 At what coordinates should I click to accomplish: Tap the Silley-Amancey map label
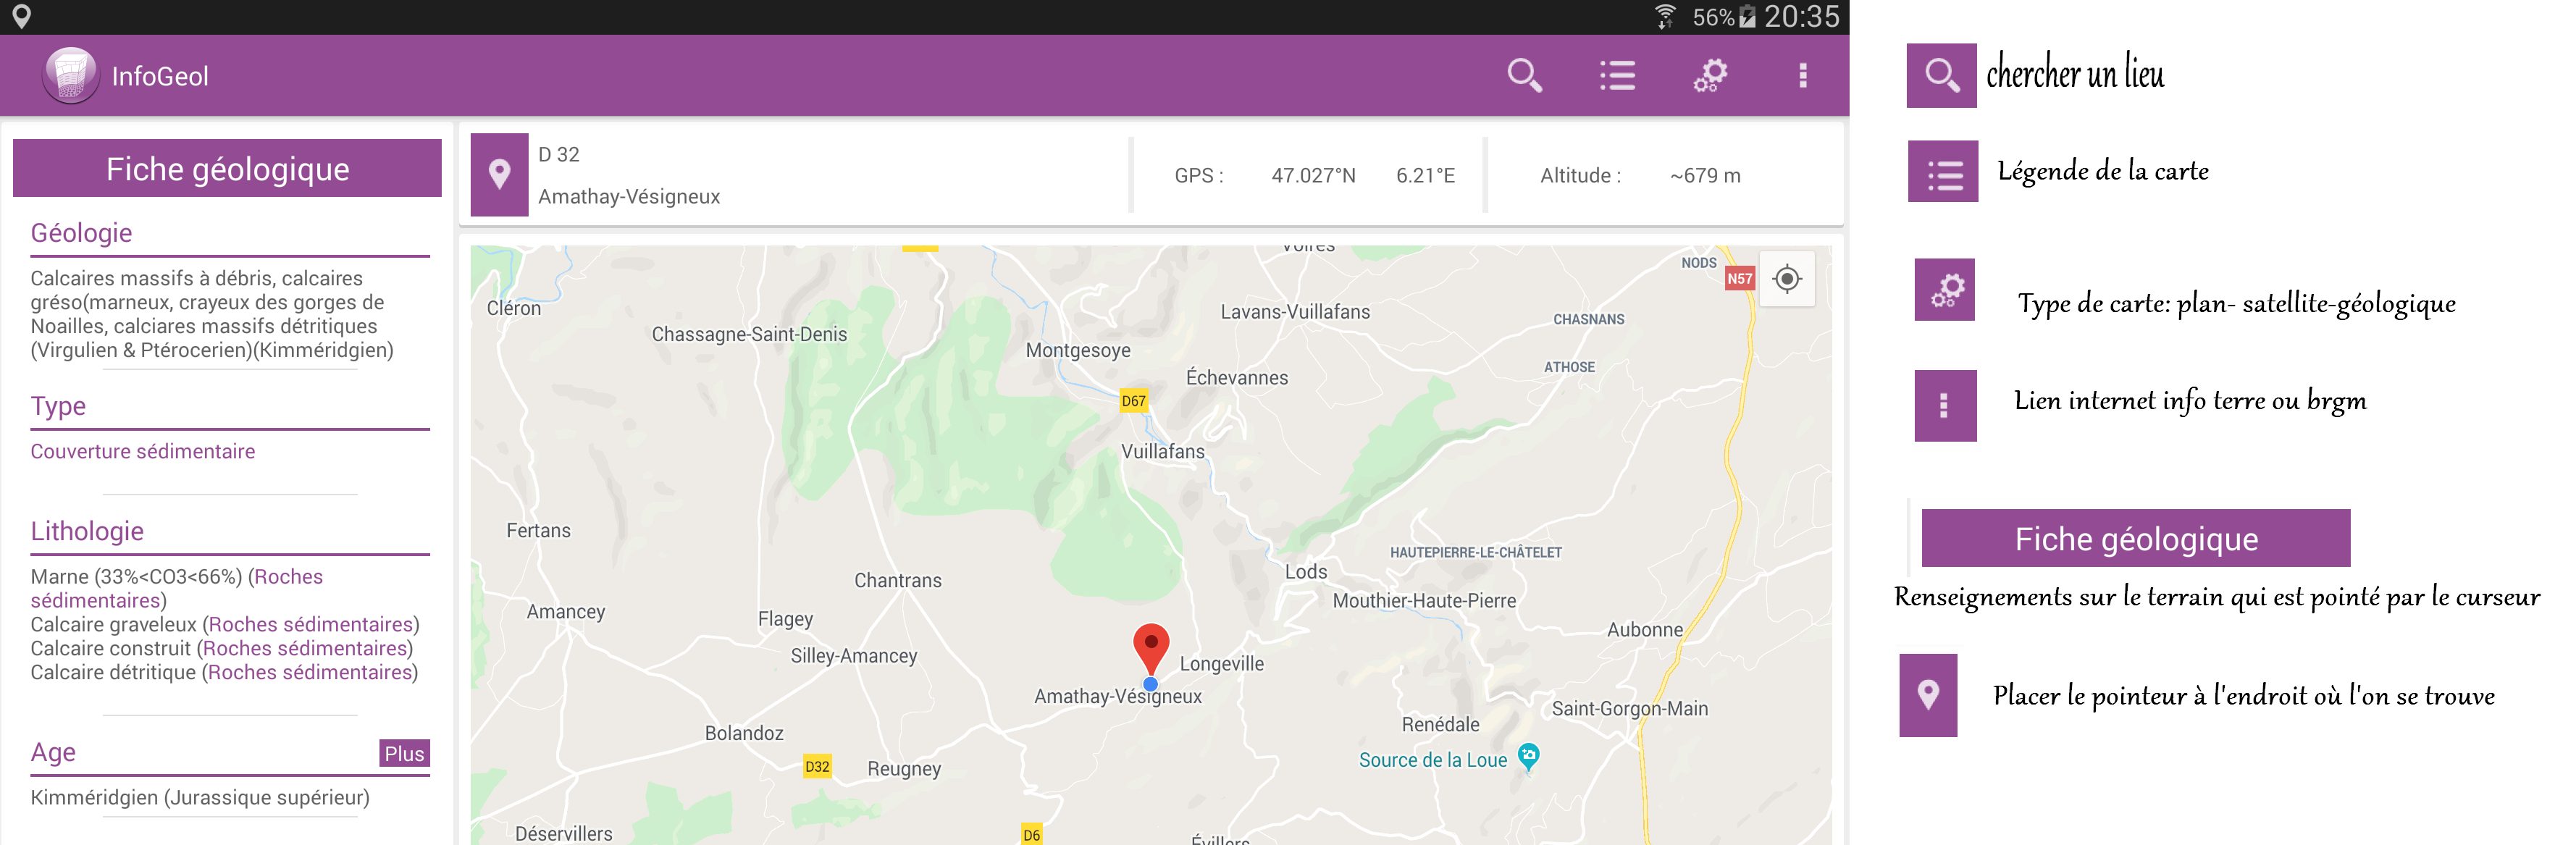[854, 656]
